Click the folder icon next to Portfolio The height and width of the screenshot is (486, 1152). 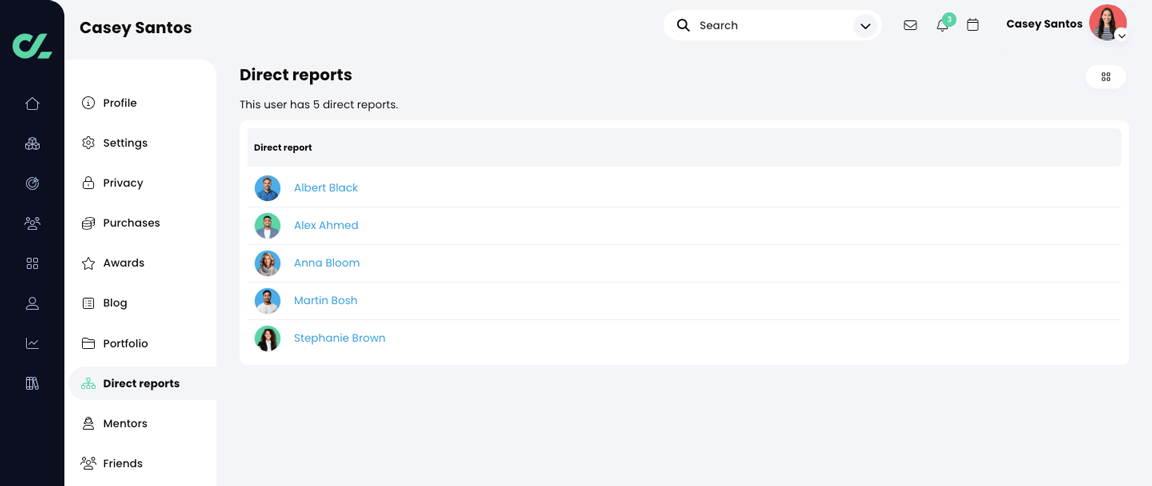pyautogui.click(x=88, y=344)
